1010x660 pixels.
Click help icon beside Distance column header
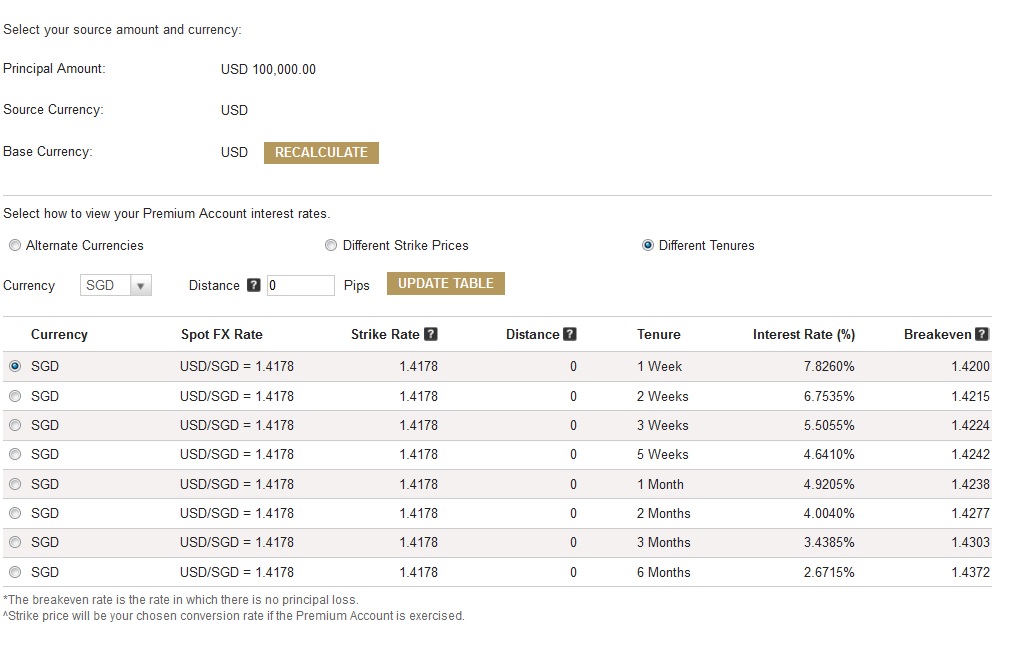pyautogui.click(x=570, y=334)
